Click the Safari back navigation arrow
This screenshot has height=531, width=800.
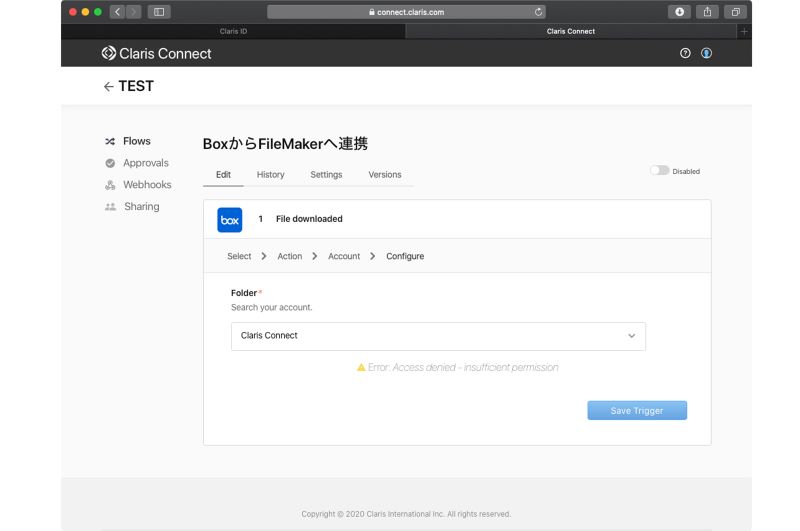(x=117, y=12)
